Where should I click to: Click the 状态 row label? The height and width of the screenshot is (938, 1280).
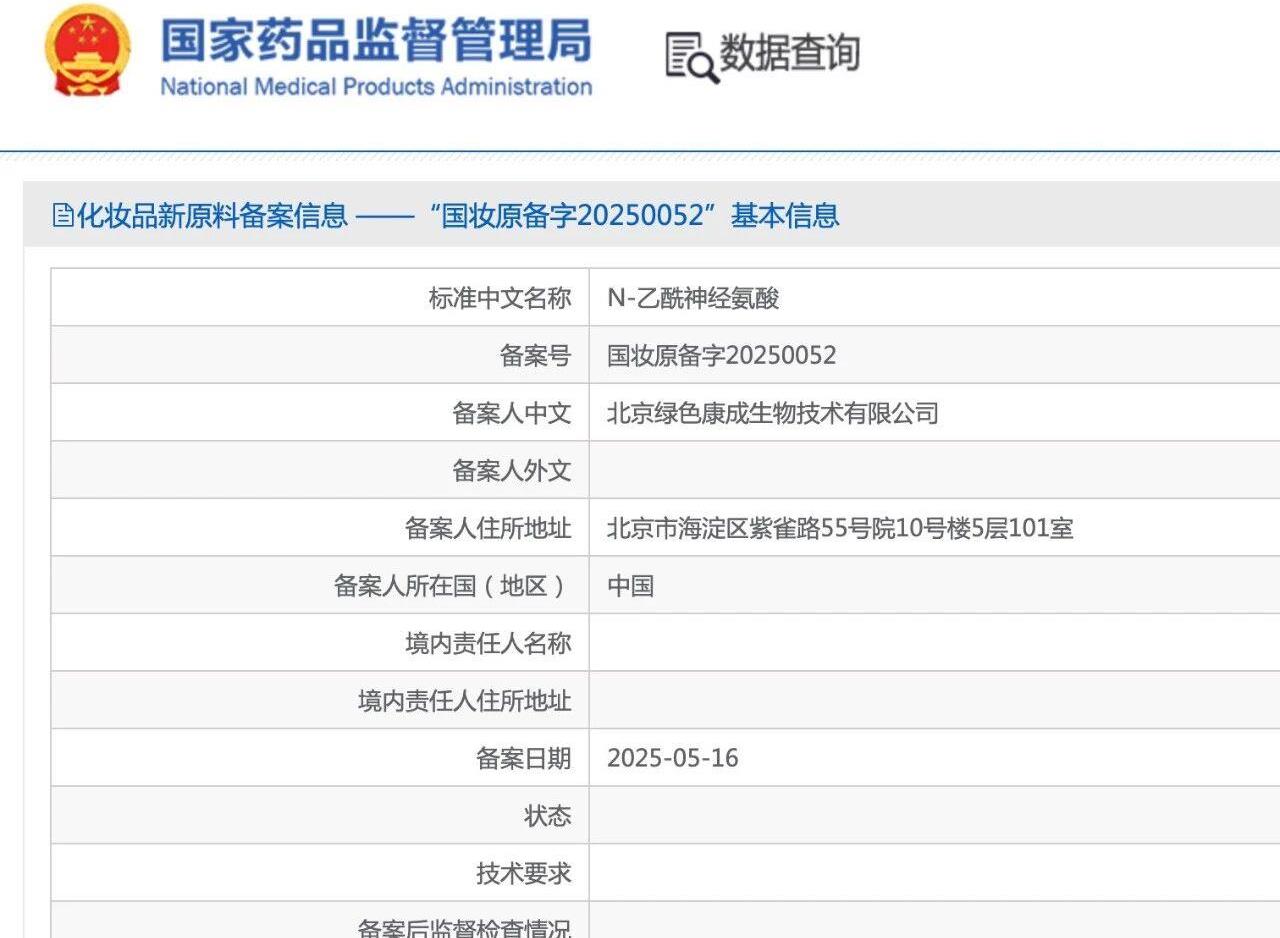(x=547, y=816)
